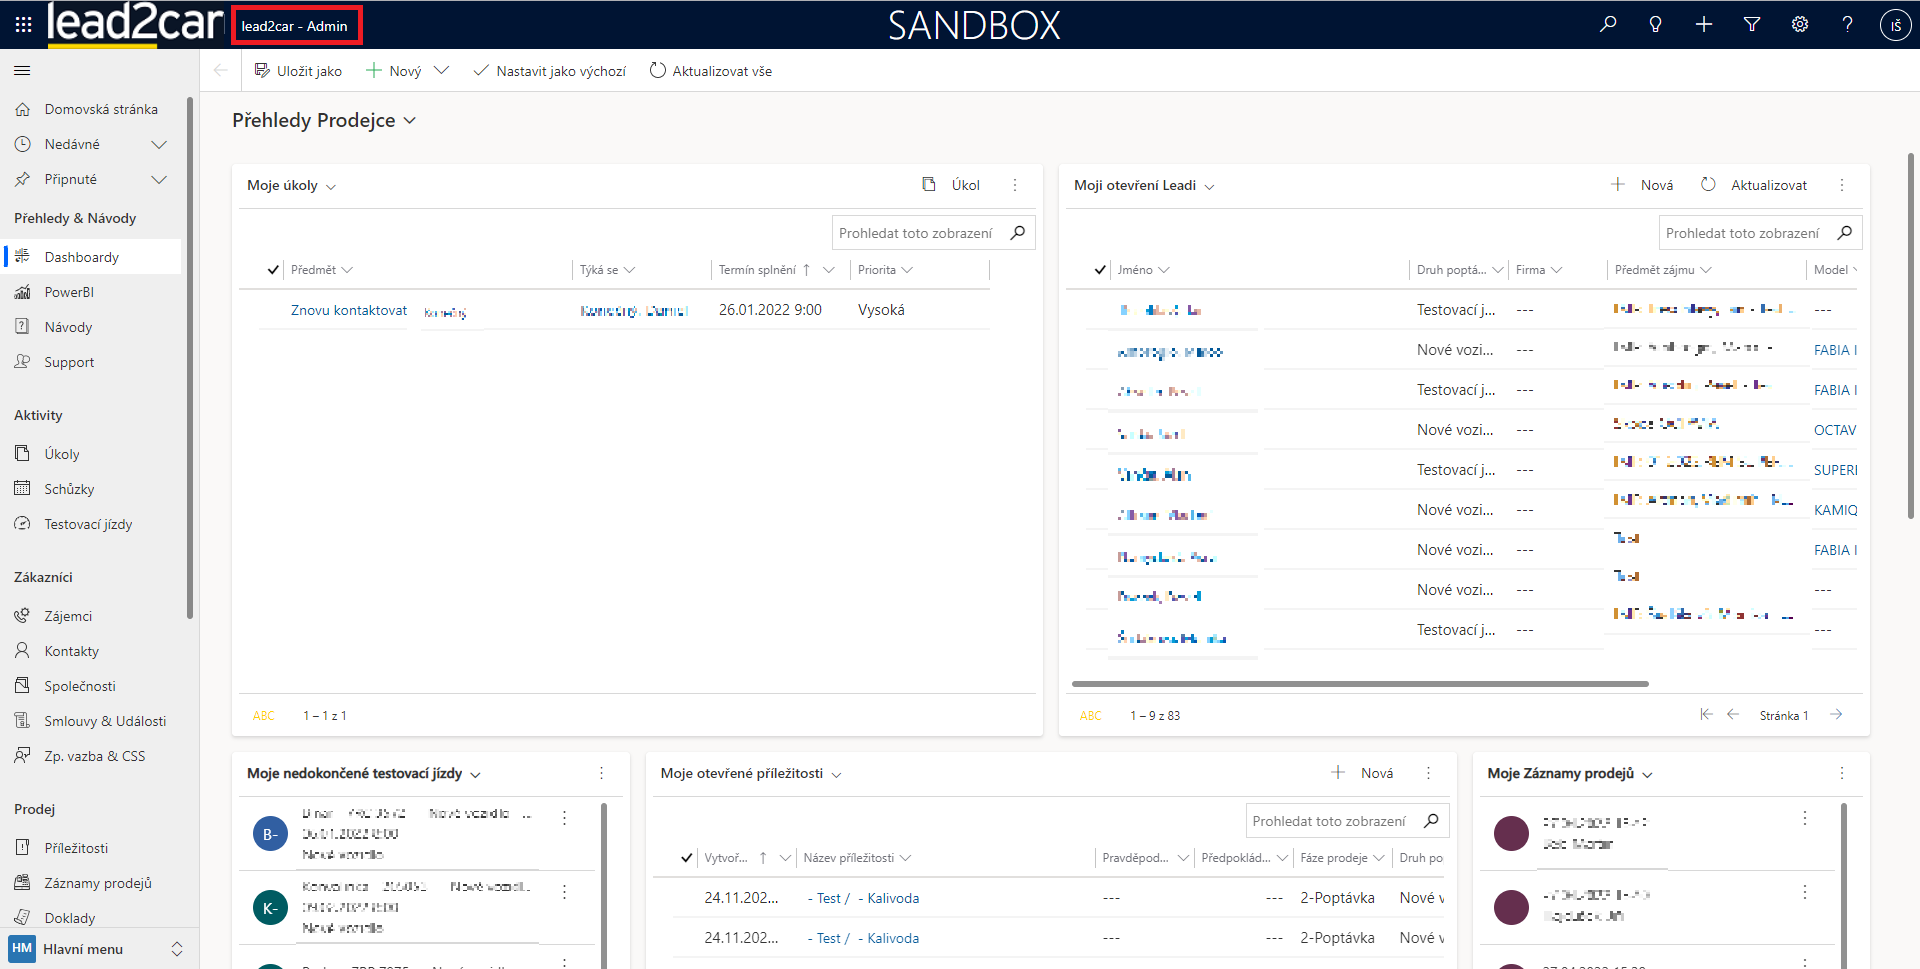This screenshot has width=1920, height=969.
Task: Click the horizontal scrollbar in leads grid
Action: pos(1360,684)
